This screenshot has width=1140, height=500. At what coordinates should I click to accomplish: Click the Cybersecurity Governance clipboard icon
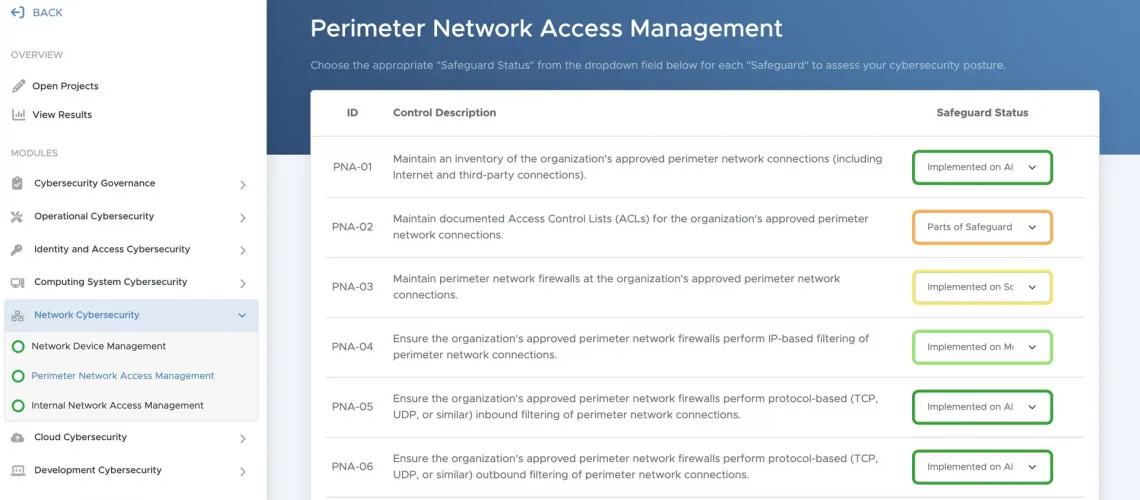point(17,184)
